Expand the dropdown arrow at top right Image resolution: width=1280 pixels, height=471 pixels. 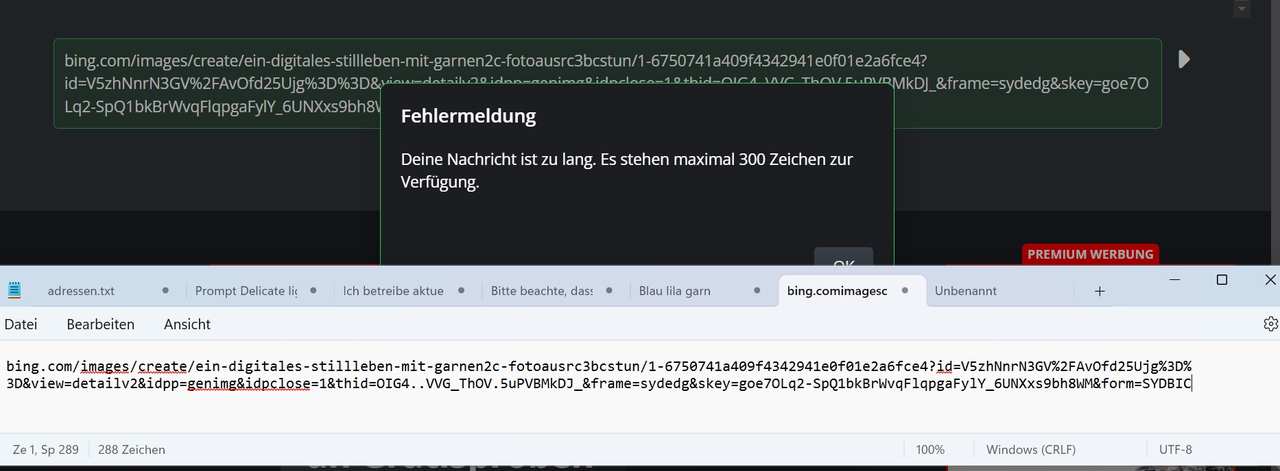1242,9
